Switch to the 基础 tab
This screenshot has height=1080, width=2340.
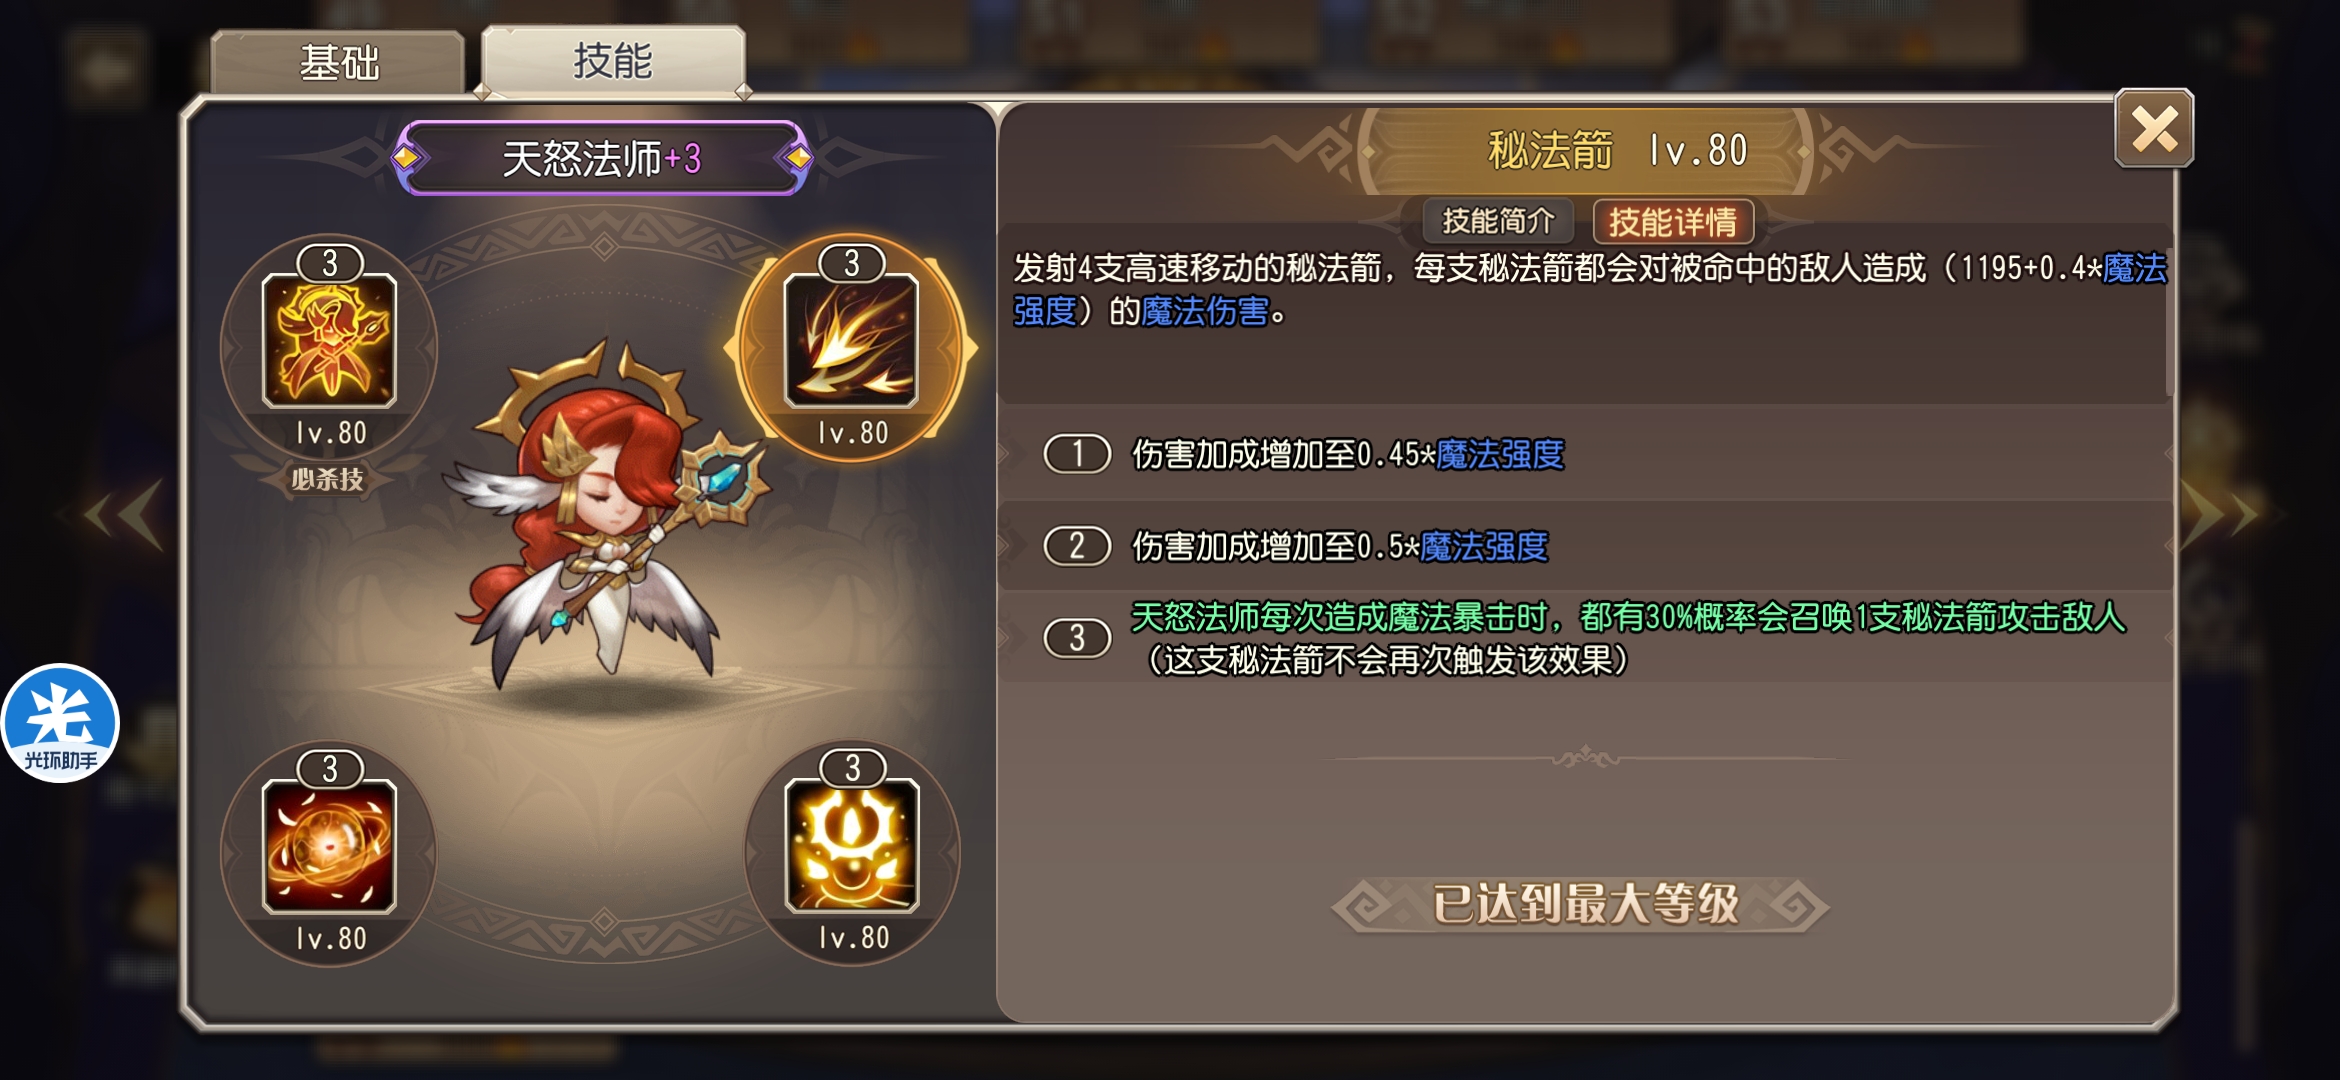tap(338, 62)
